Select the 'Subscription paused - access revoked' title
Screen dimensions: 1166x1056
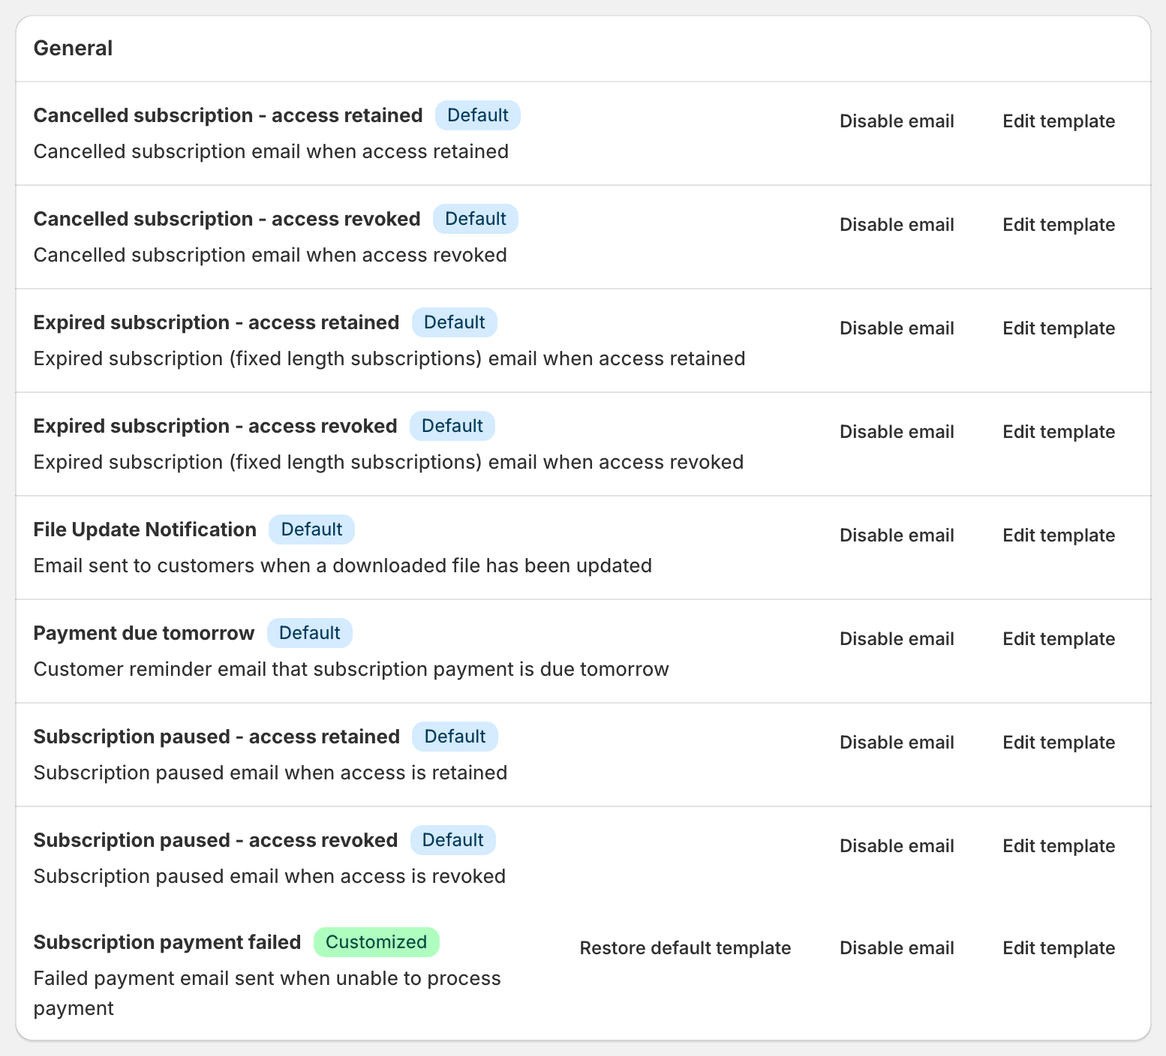(216, 840)
